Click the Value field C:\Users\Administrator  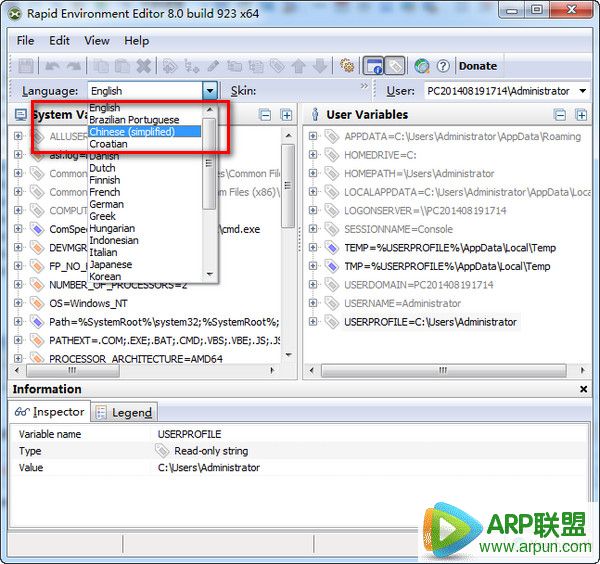point(209,468)
